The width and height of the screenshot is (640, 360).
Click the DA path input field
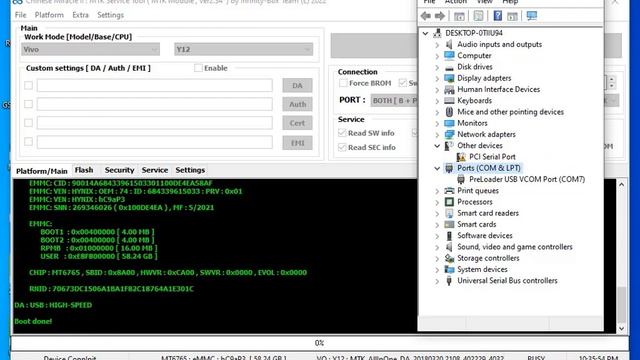[155, 85]
